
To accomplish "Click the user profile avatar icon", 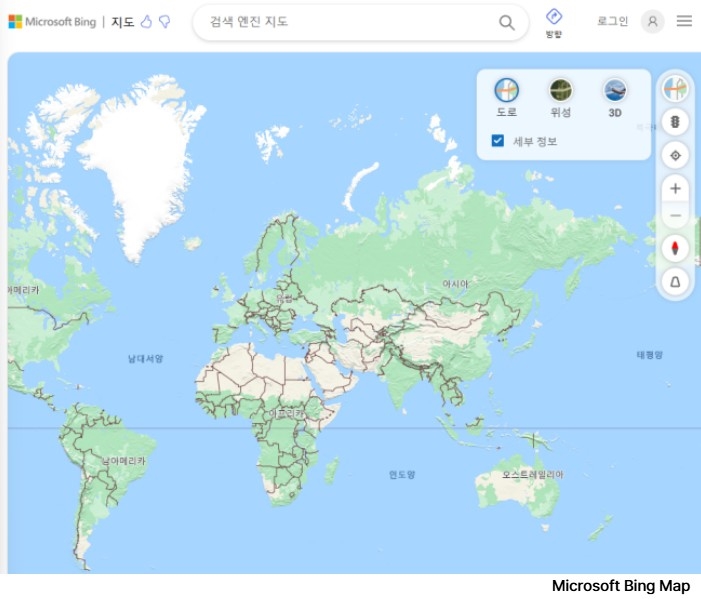I will (653, 21).
